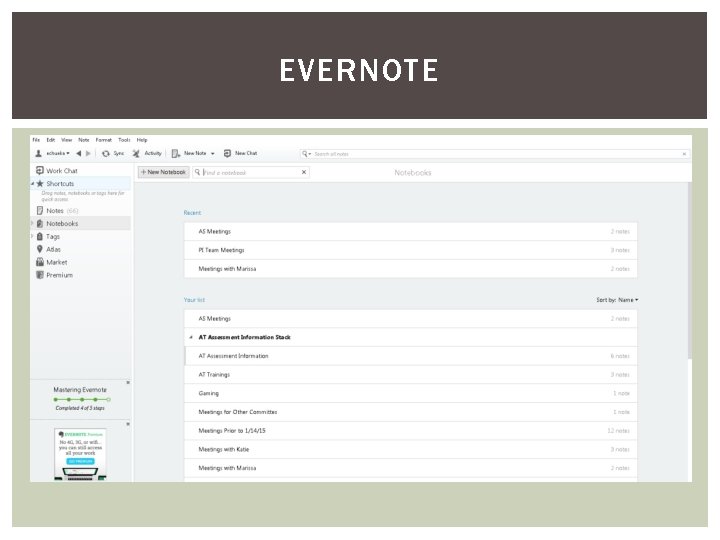
Task: Open Meetings with Marissa under Recent
Action: 411,269
